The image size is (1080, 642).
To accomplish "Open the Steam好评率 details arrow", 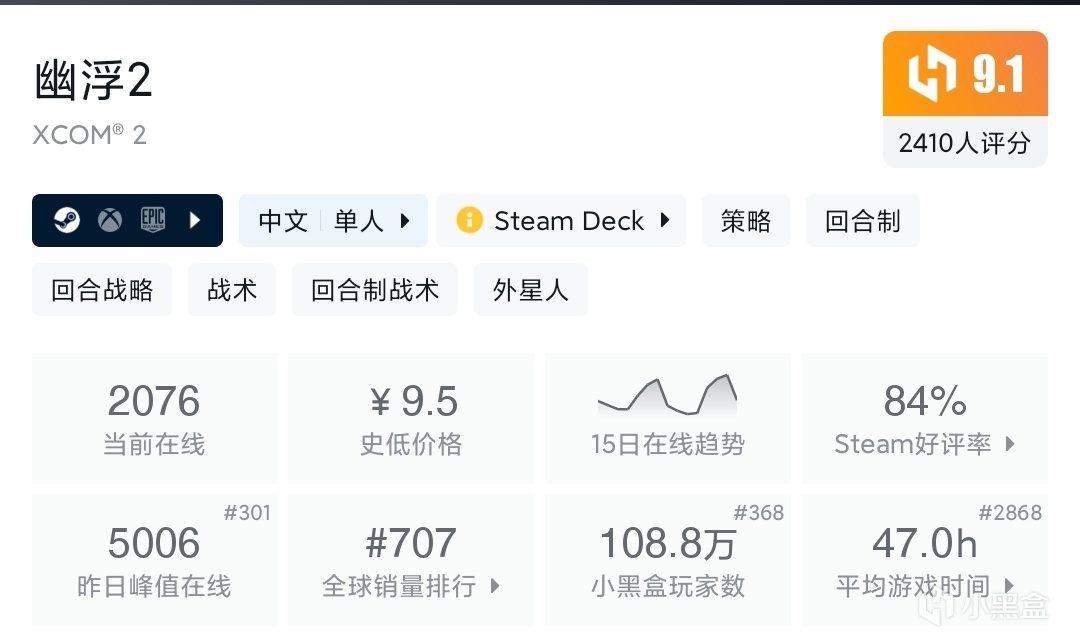I will click(1009, 443).
